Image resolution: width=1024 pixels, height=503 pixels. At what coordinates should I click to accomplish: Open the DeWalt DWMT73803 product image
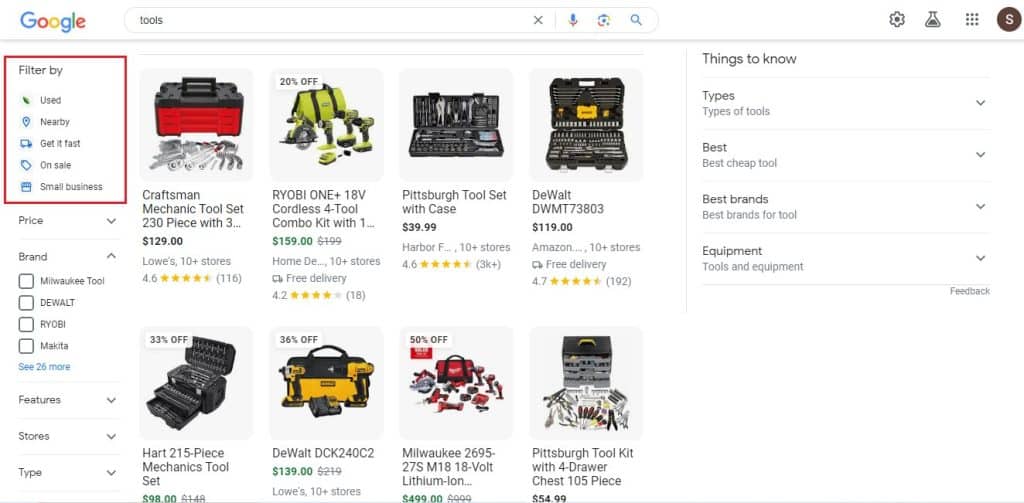click(586, 124)
